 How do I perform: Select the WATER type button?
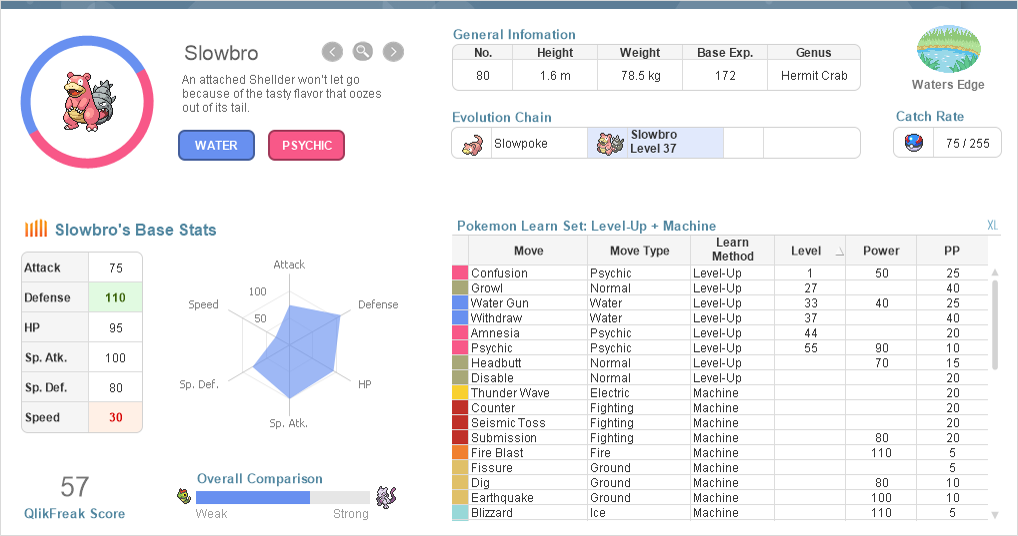[216, 146]
